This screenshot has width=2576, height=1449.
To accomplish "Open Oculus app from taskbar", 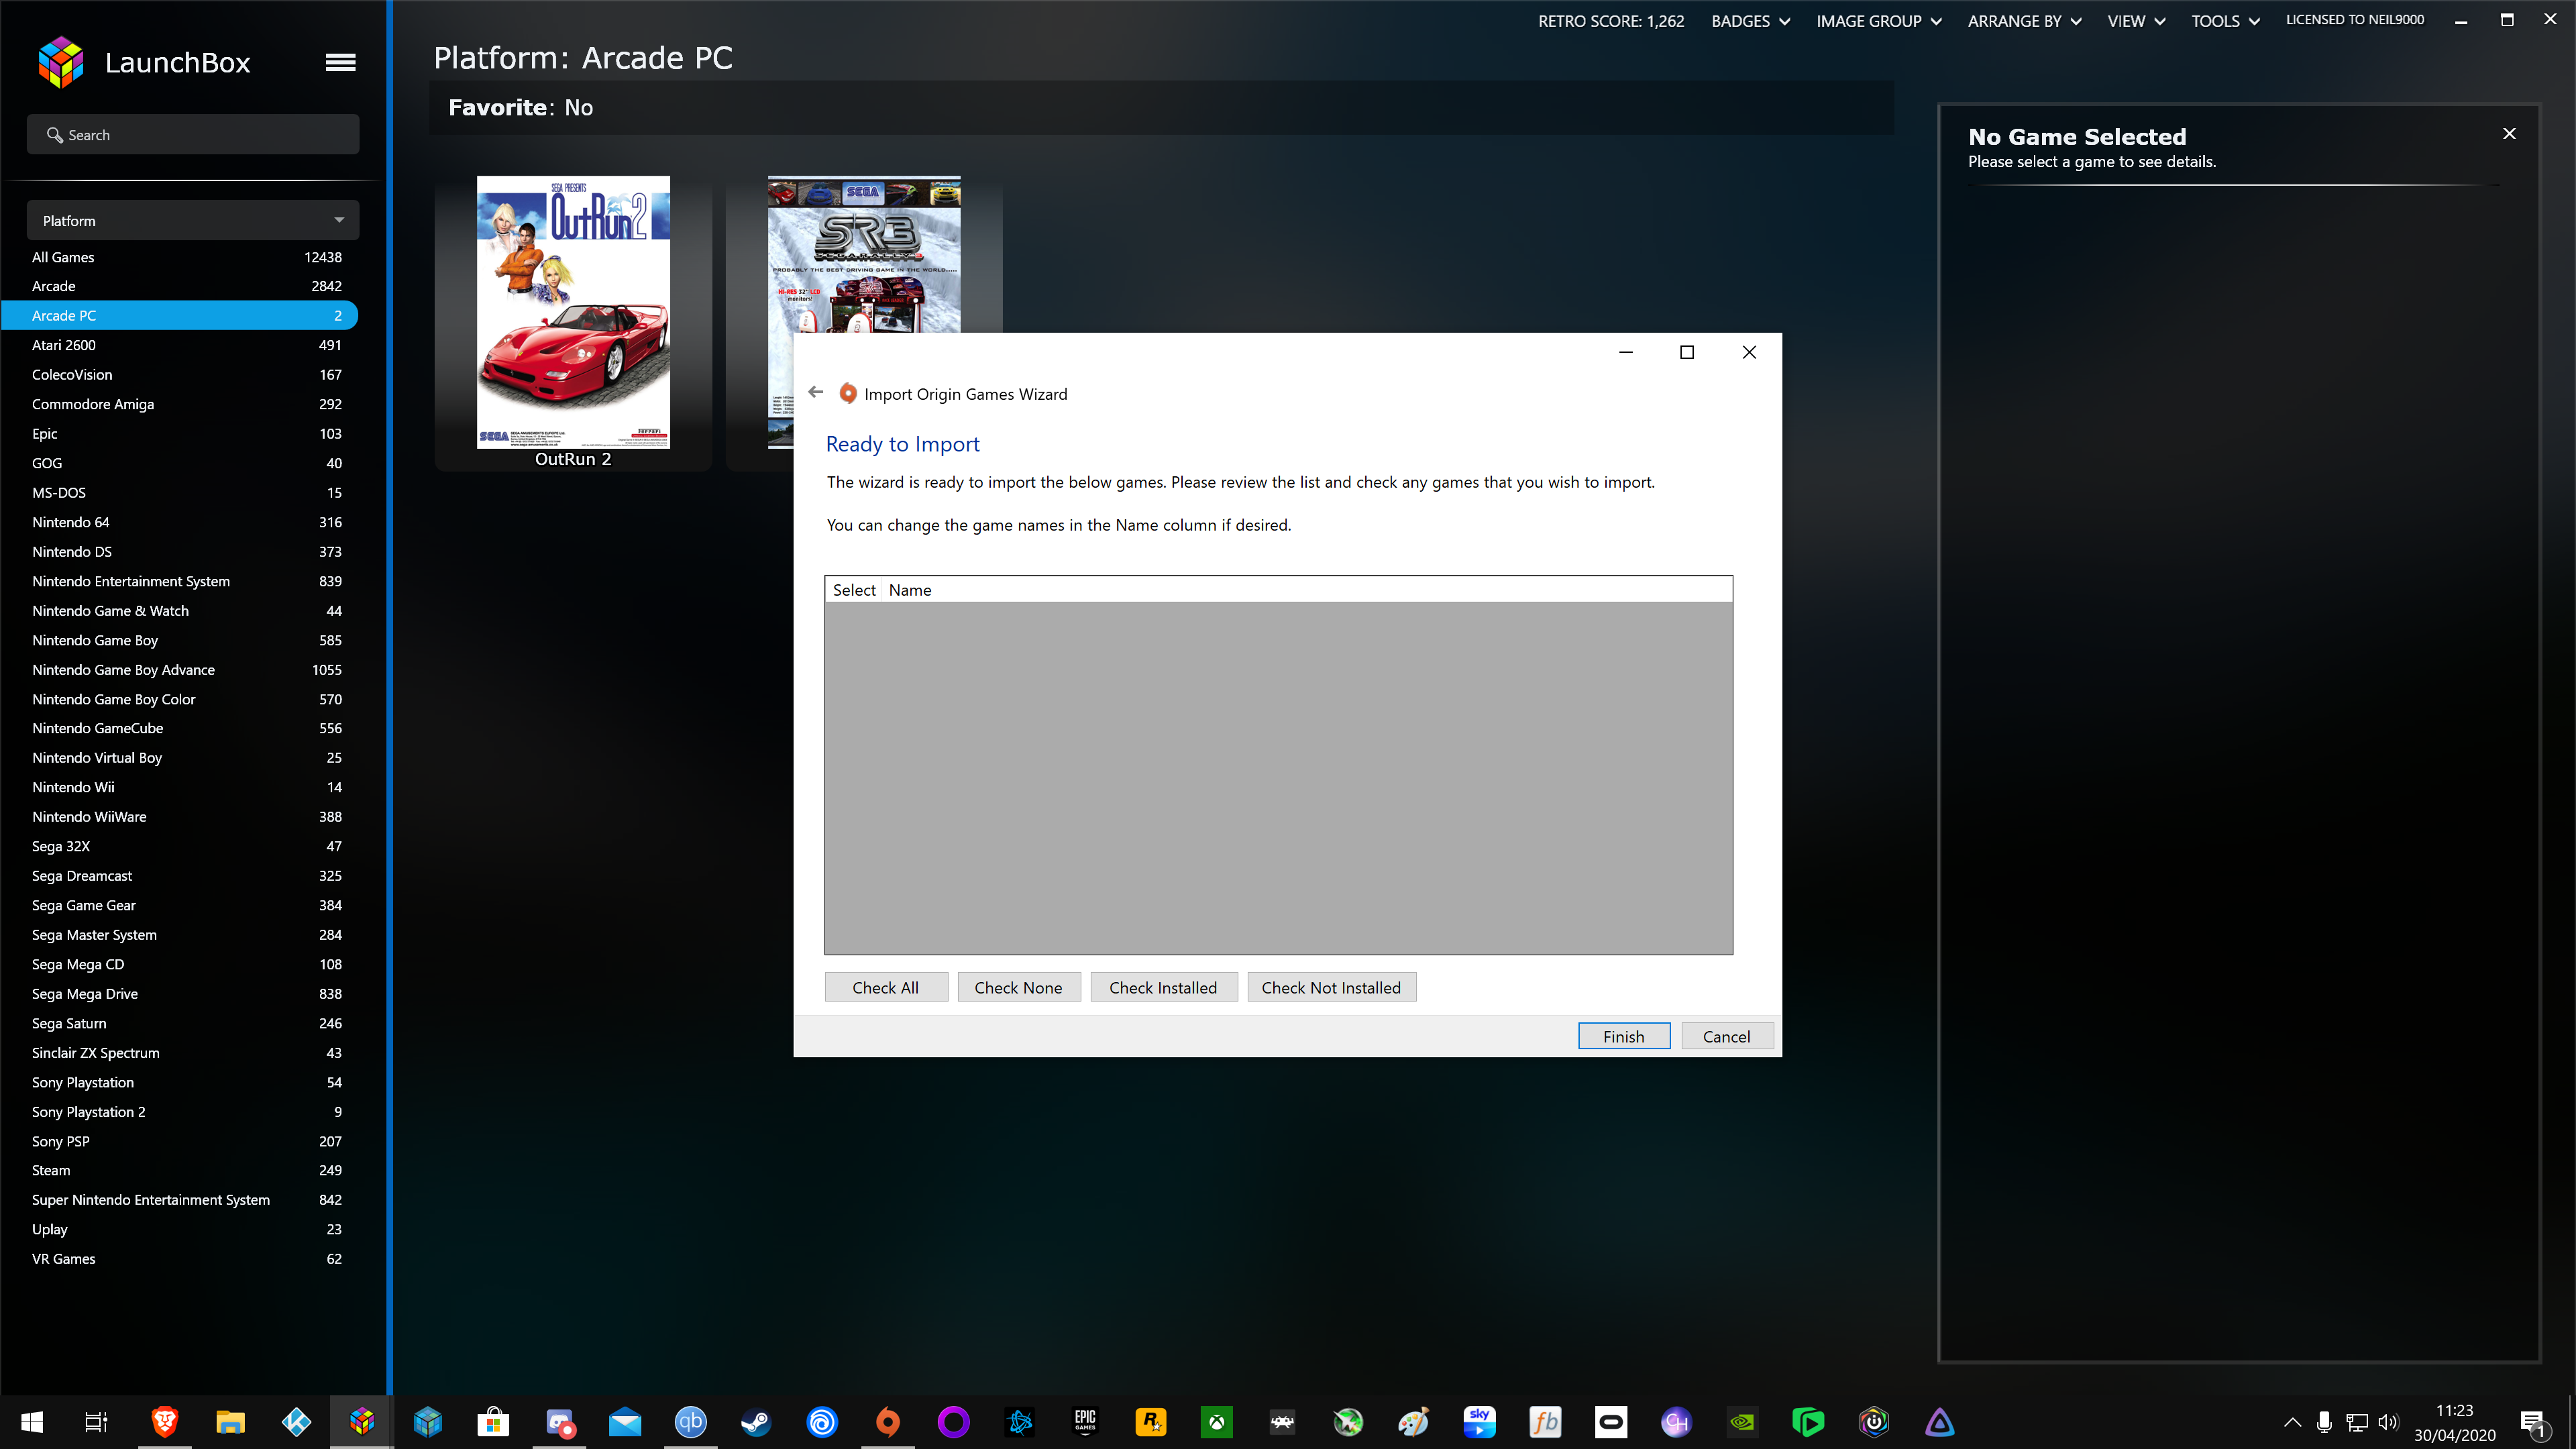I will click(x=1611, y=1422).
